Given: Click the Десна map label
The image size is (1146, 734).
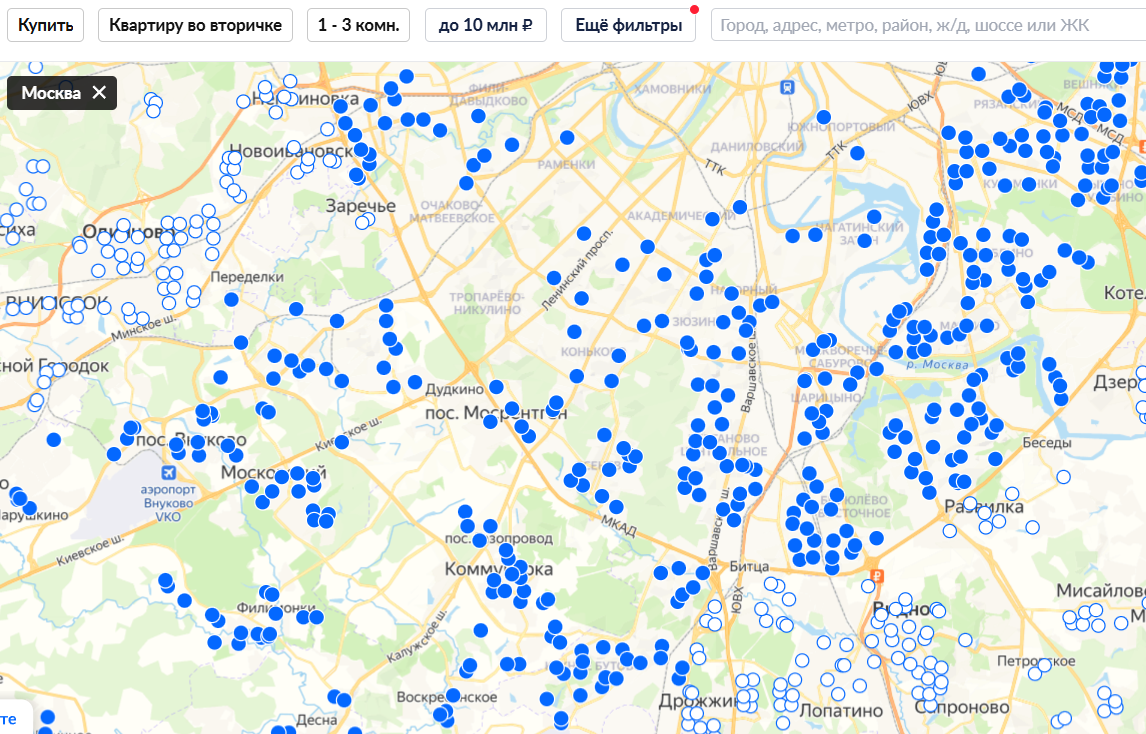Looking at the screenshot, I should [317, 720].
